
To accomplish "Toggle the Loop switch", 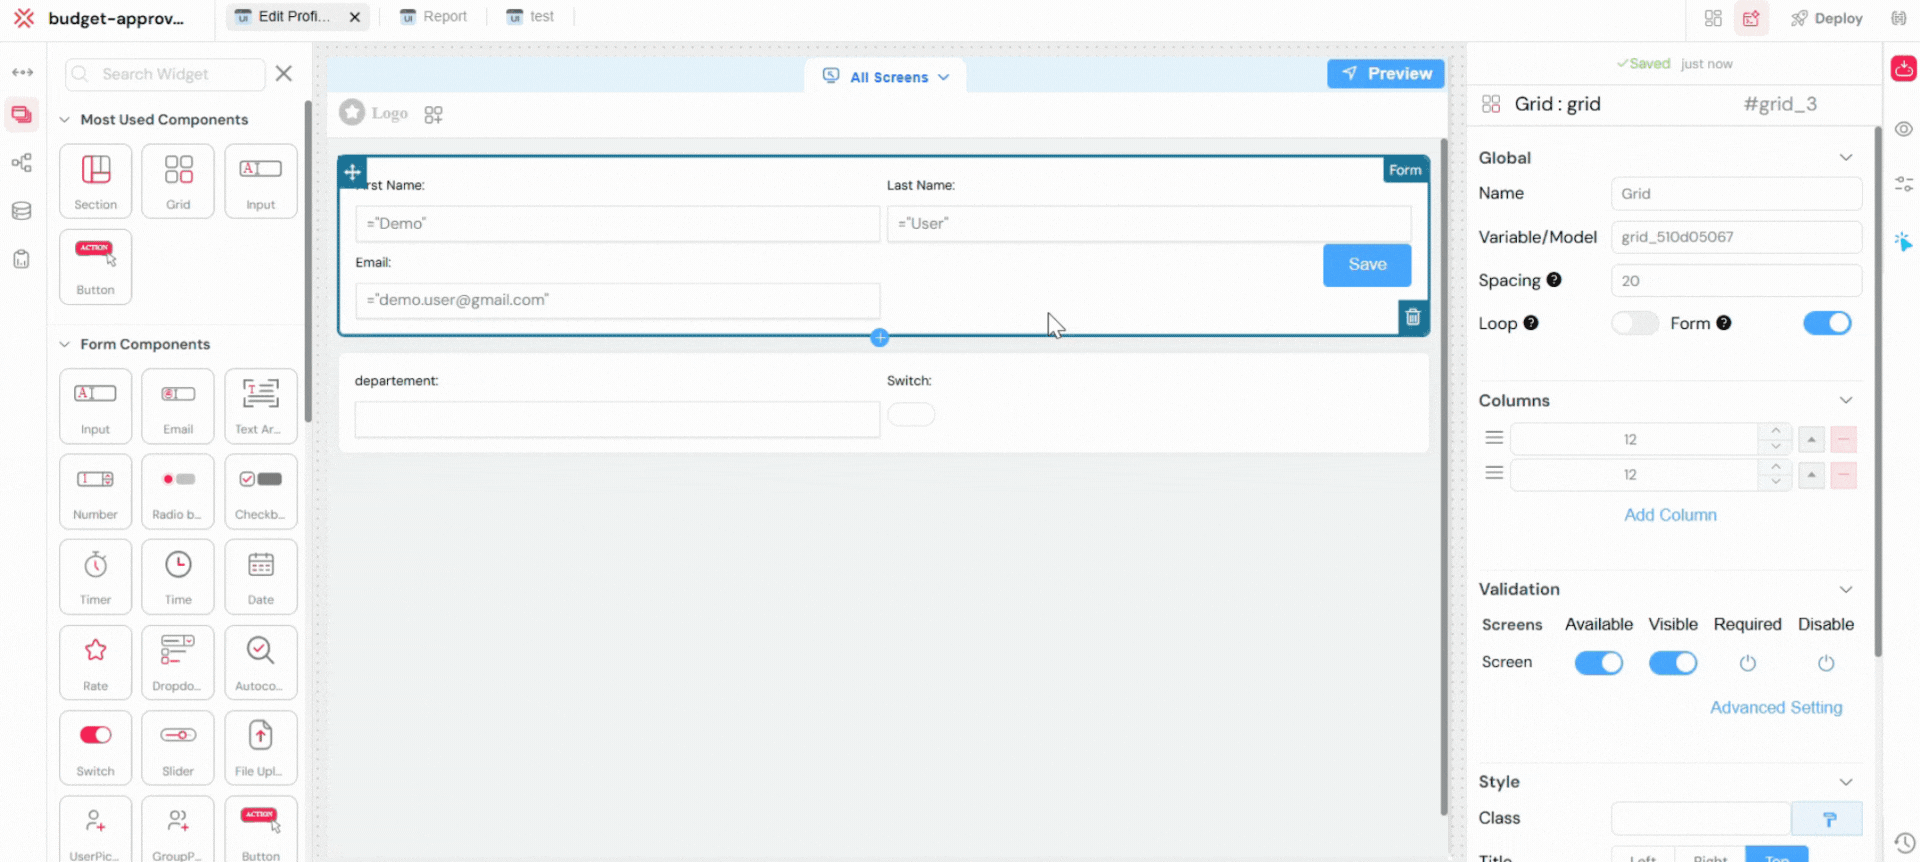I will tap(1635, 323).
